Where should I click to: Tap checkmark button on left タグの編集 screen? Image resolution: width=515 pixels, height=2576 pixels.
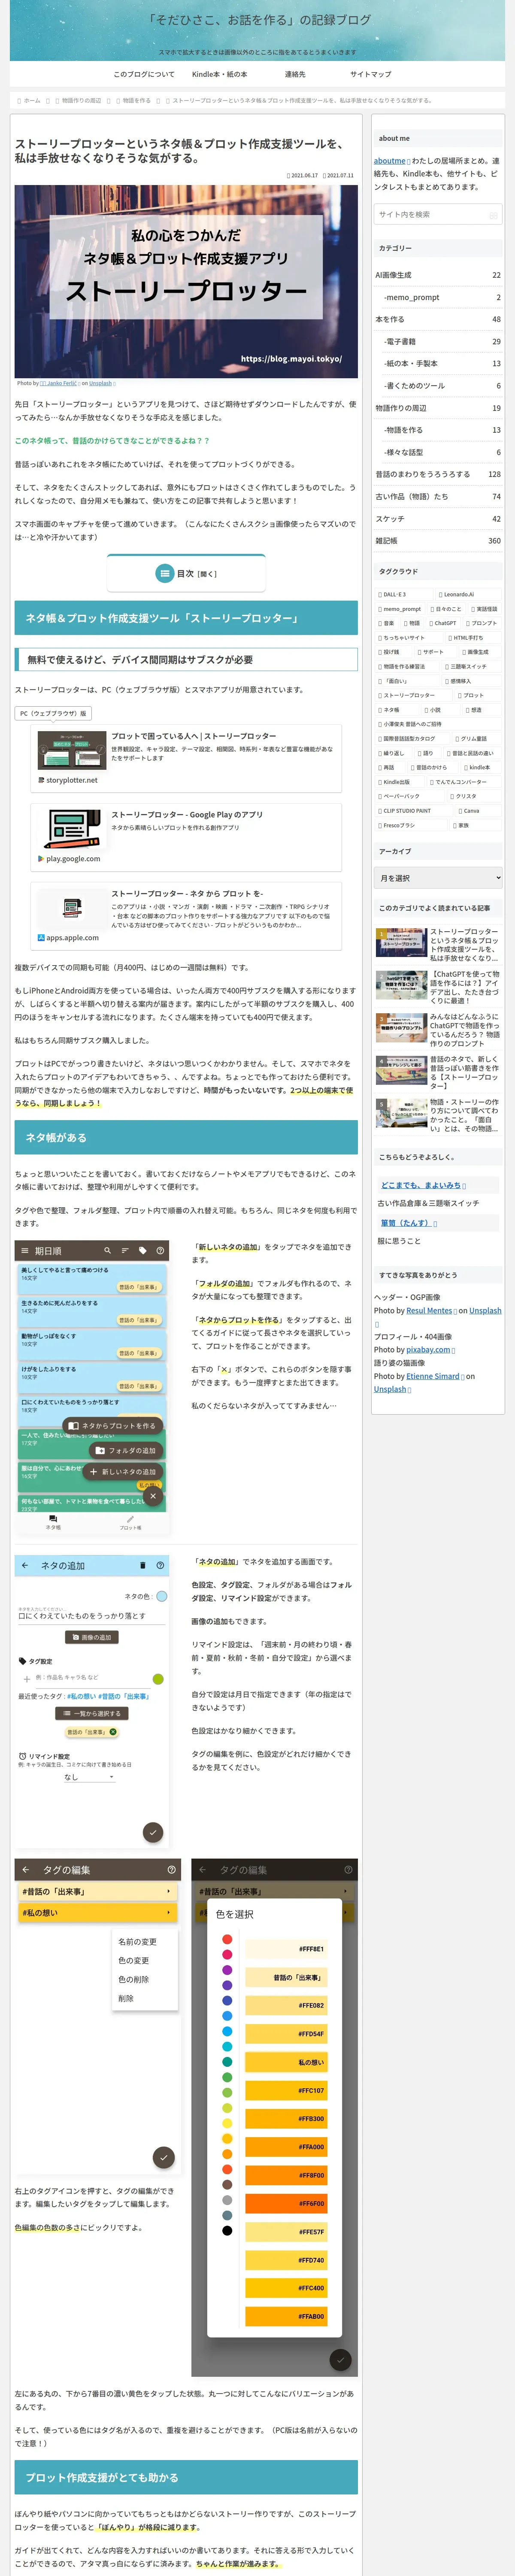point(164,2157)
